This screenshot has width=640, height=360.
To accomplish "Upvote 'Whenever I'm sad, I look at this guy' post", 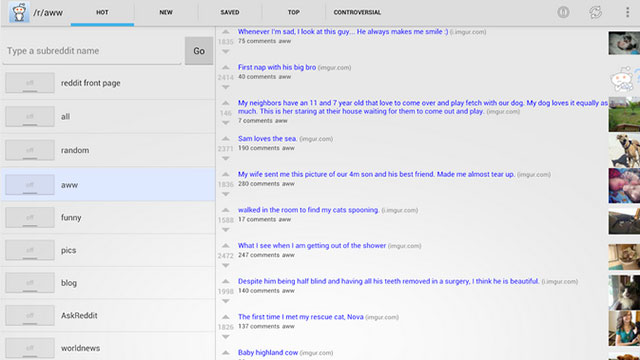I will pos(226,31).
